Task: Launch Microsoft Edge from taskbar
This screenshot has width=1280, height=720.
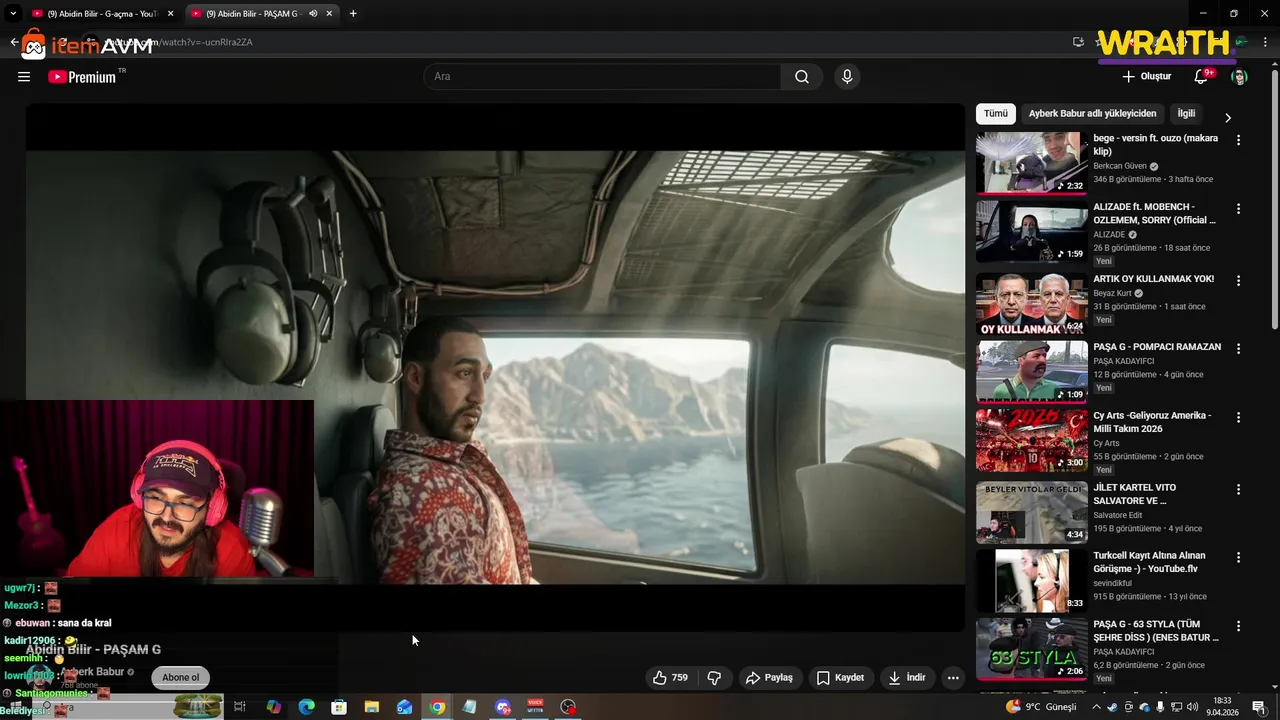Action: (306, 707)
